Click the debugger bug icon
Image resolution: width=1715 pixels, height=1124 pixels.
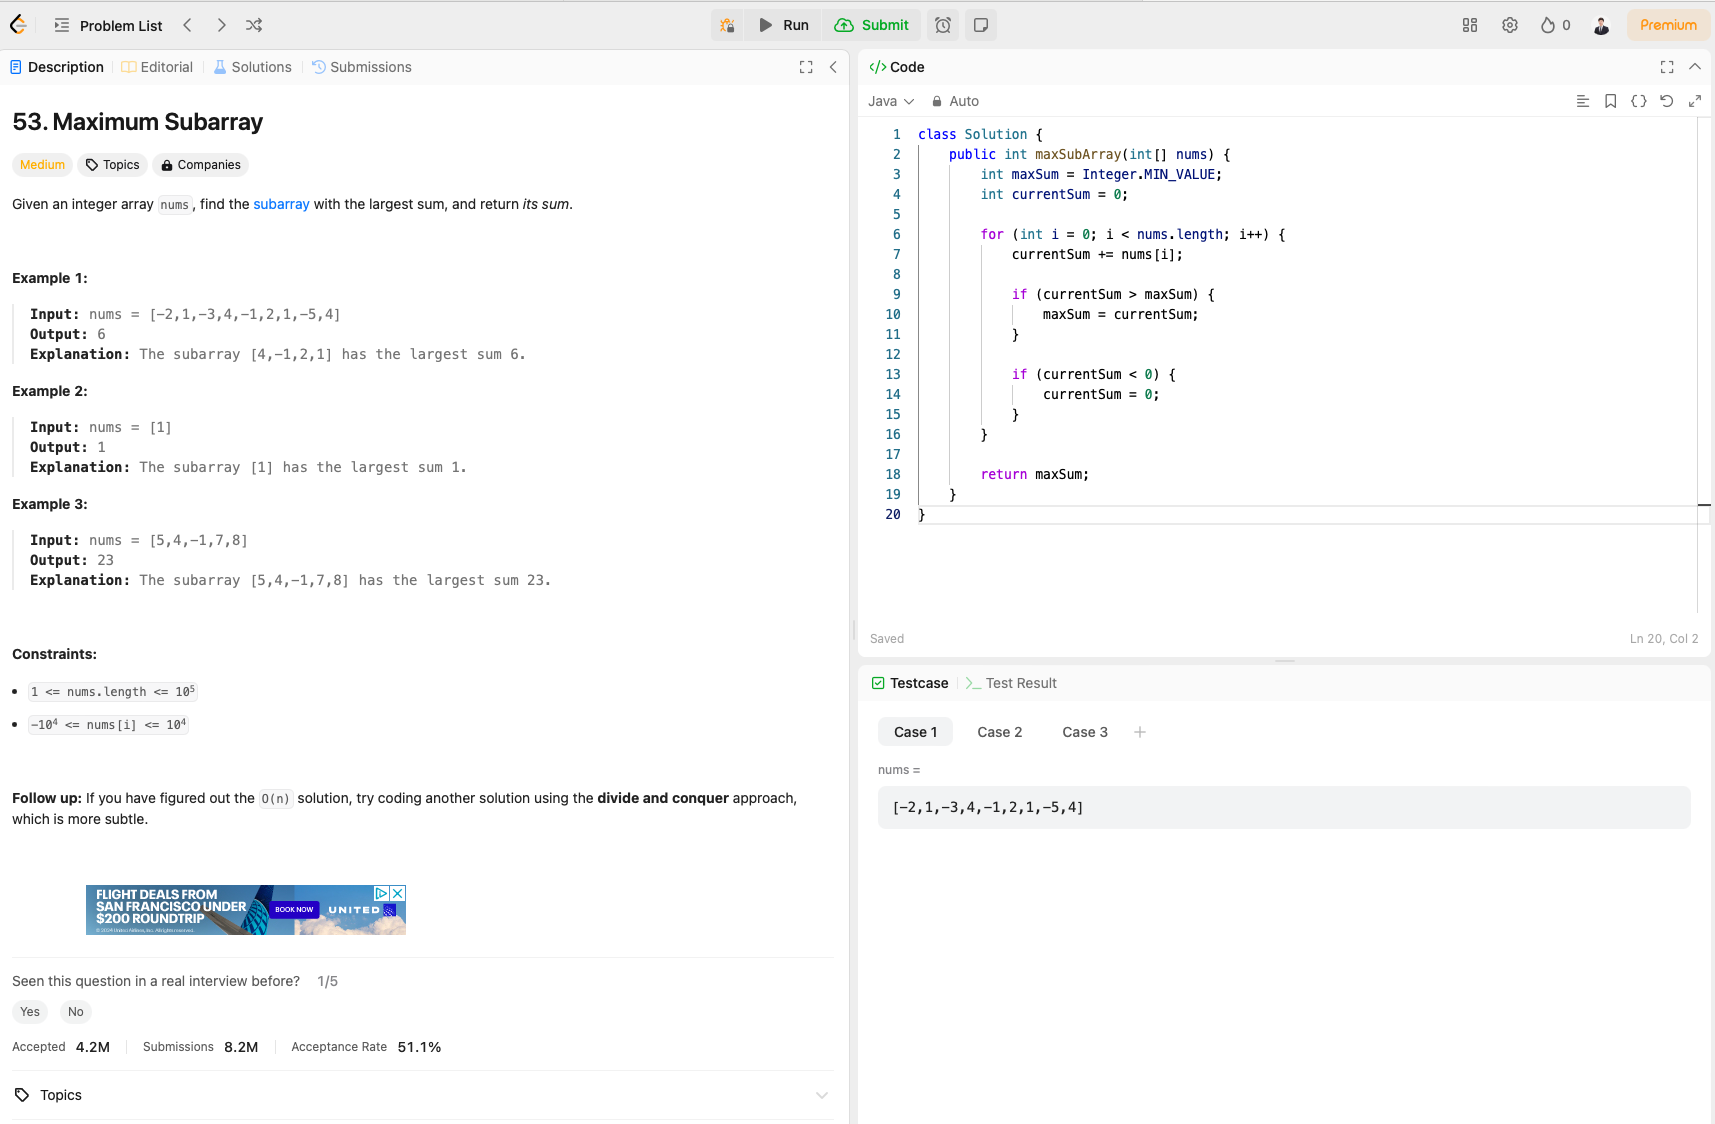click(727, 25)
